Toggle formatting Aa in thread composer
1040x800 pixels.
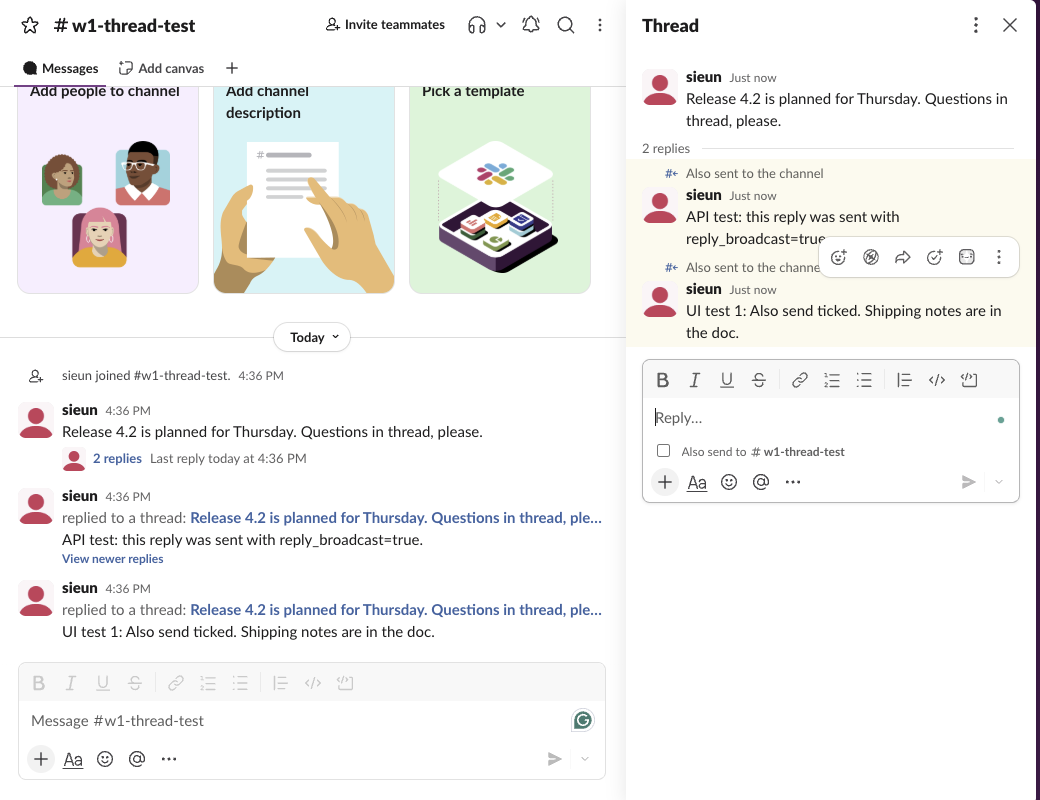coord(696,483)
